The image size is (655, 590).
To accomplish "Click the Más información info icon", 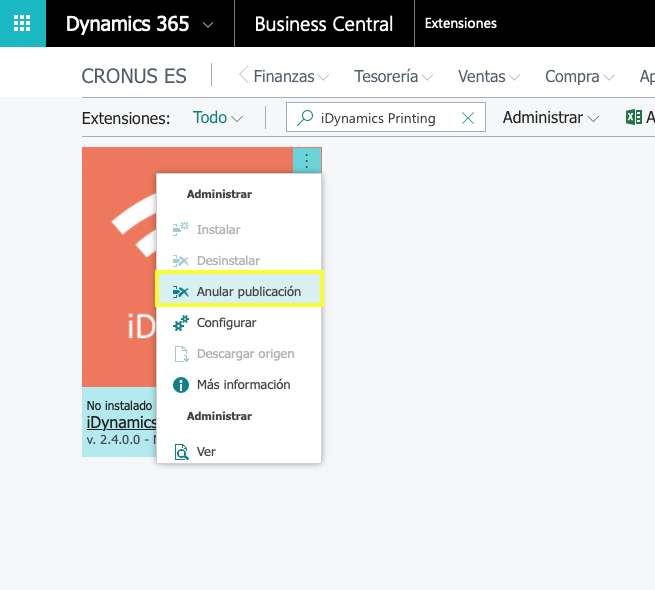I will point(180,385).
